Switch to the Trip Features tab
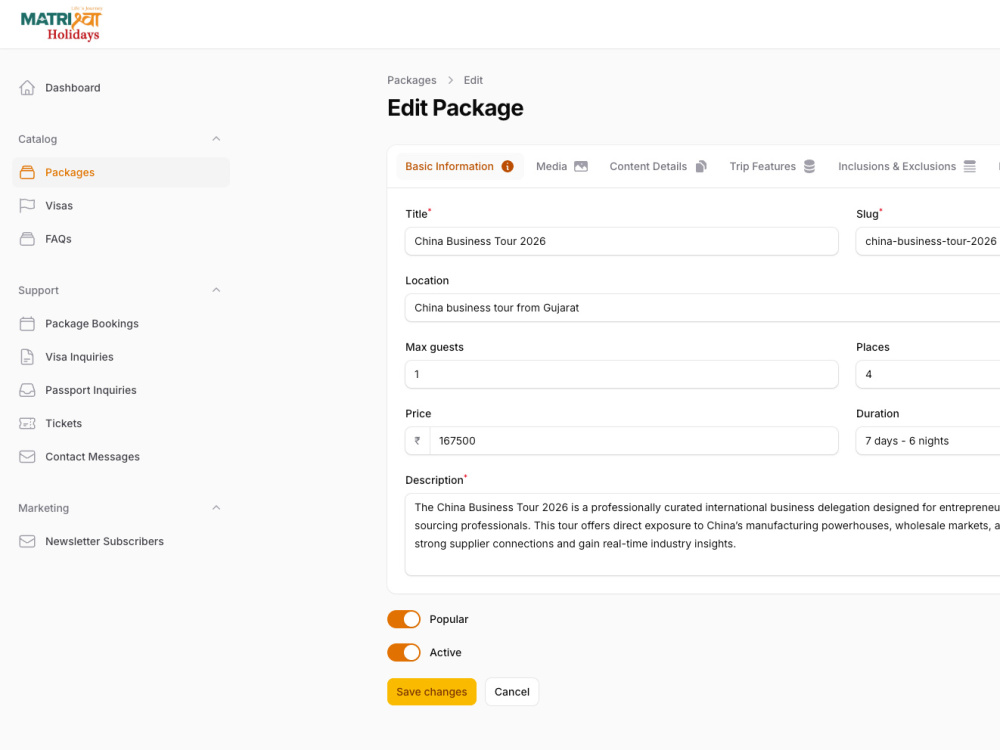This screenshot has height=750, width=1000. tap(772, 166)
